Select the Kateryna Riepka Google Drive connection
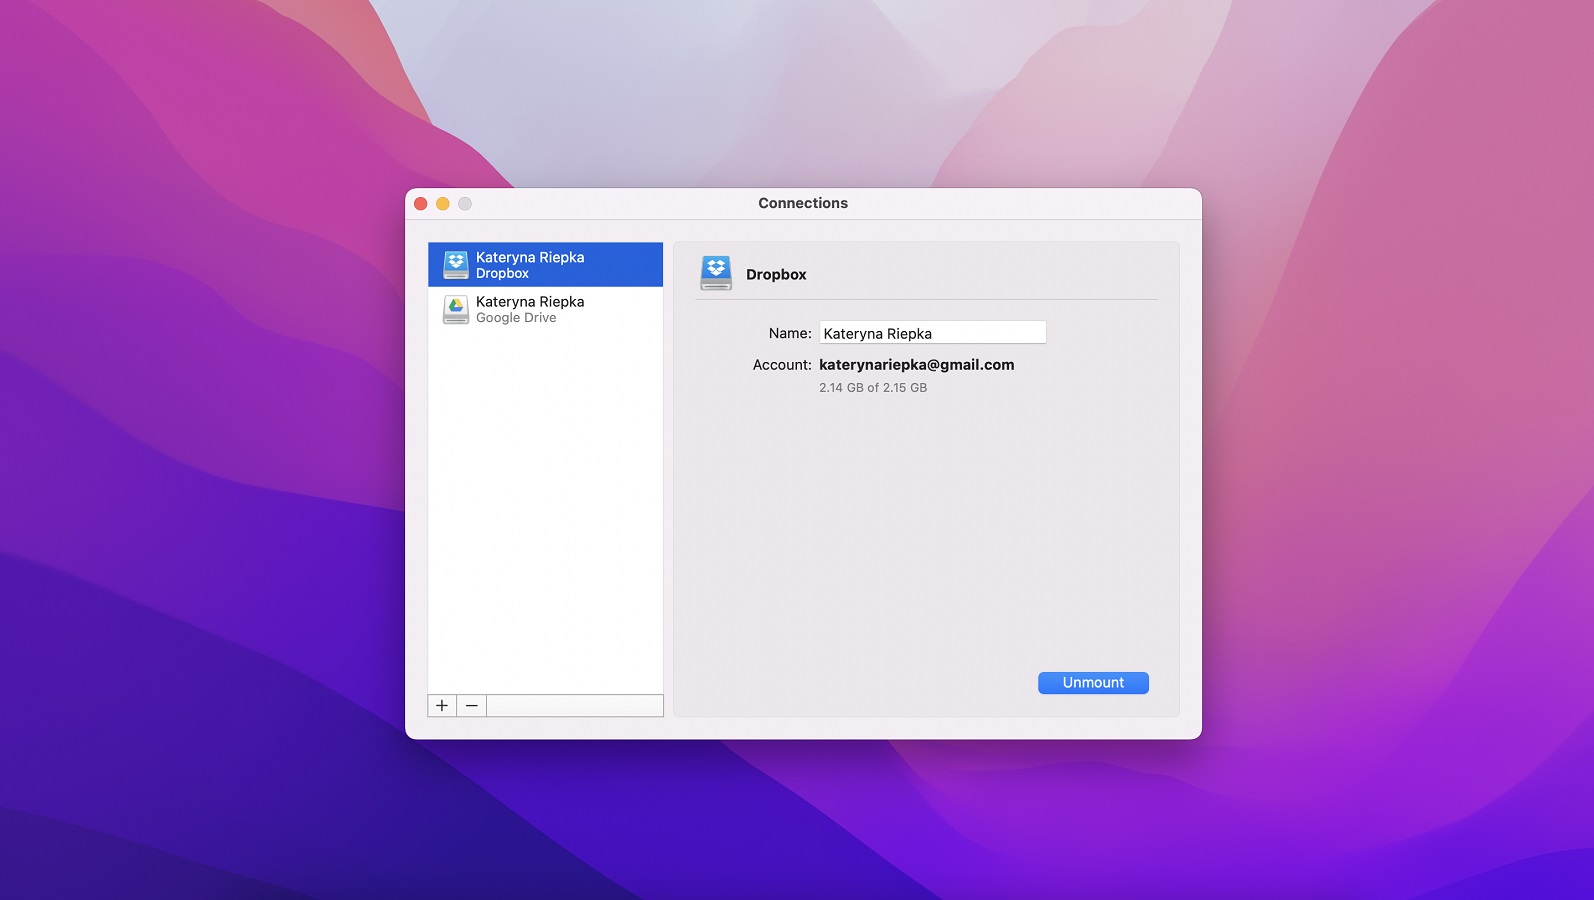Image resolution: width=1594 pixels, height=900 pixels. pyautogui.click(x=545, y=309)
